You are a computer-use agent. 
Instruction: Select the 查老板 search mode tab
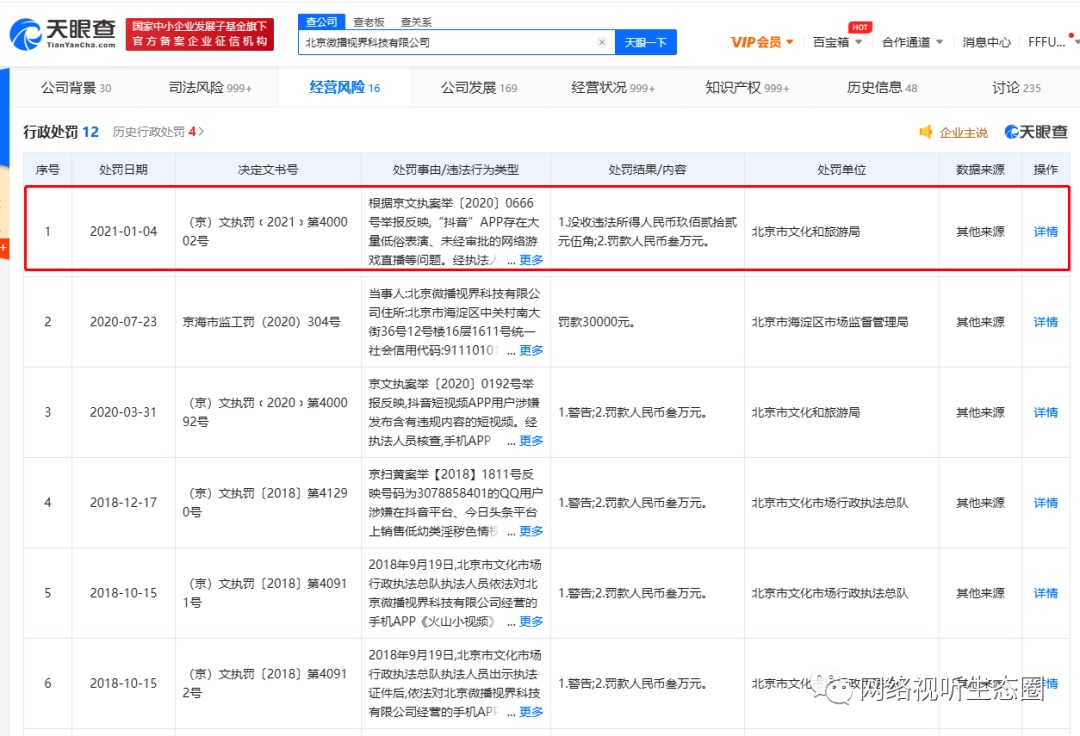click(x=368, y=21)
